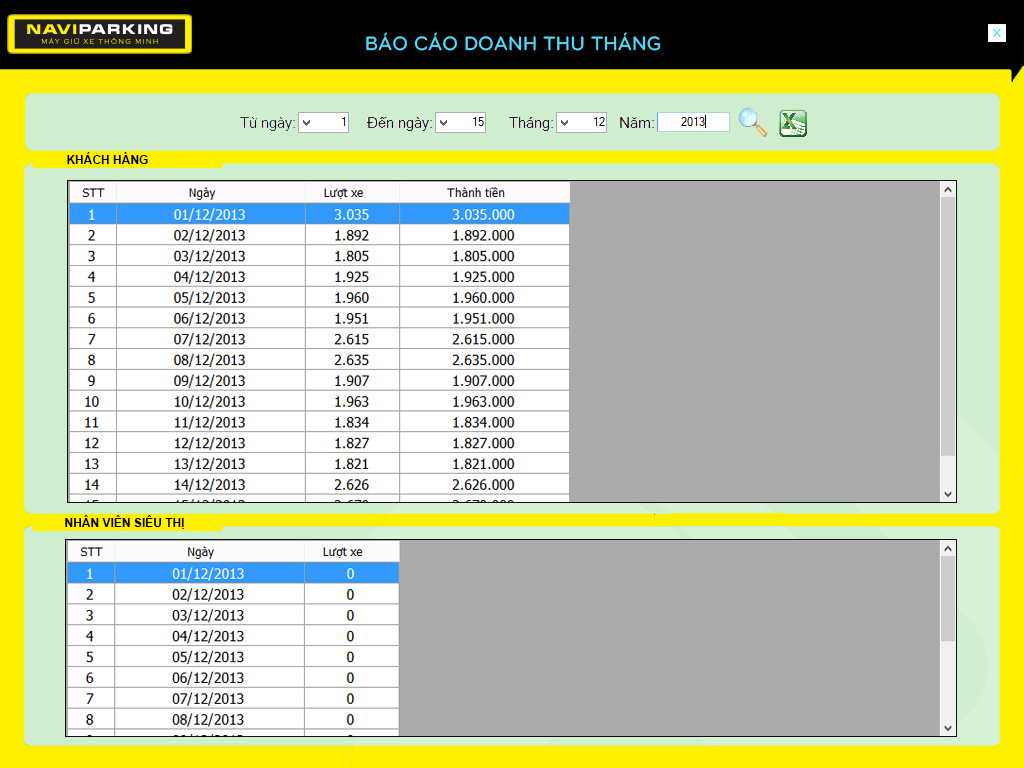
Task: Click STT header in Khách hàng table
Action: point(92,192)
